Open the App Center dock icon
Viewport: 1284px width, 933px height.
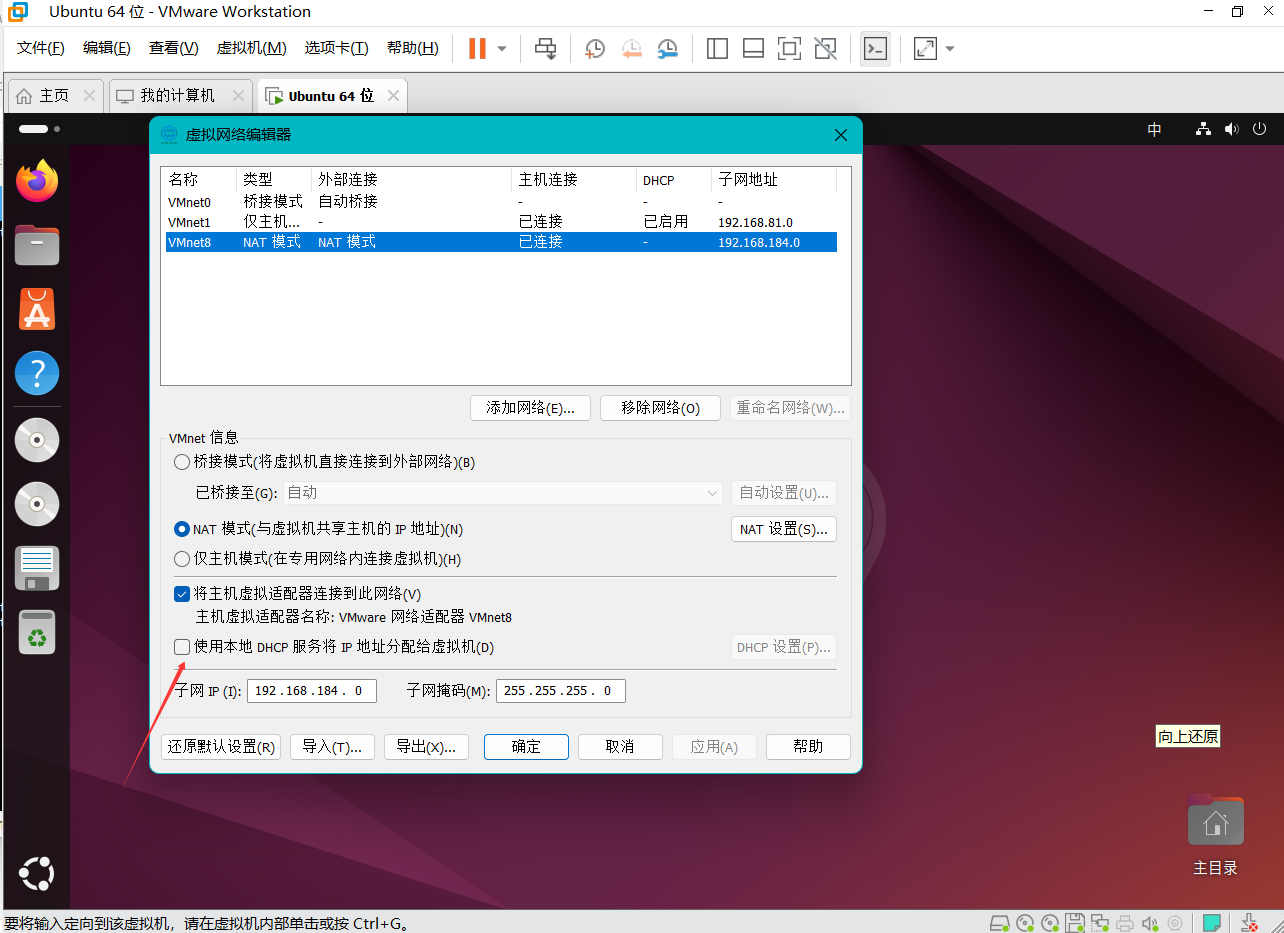pyautogui.click(x=37, y=309)
